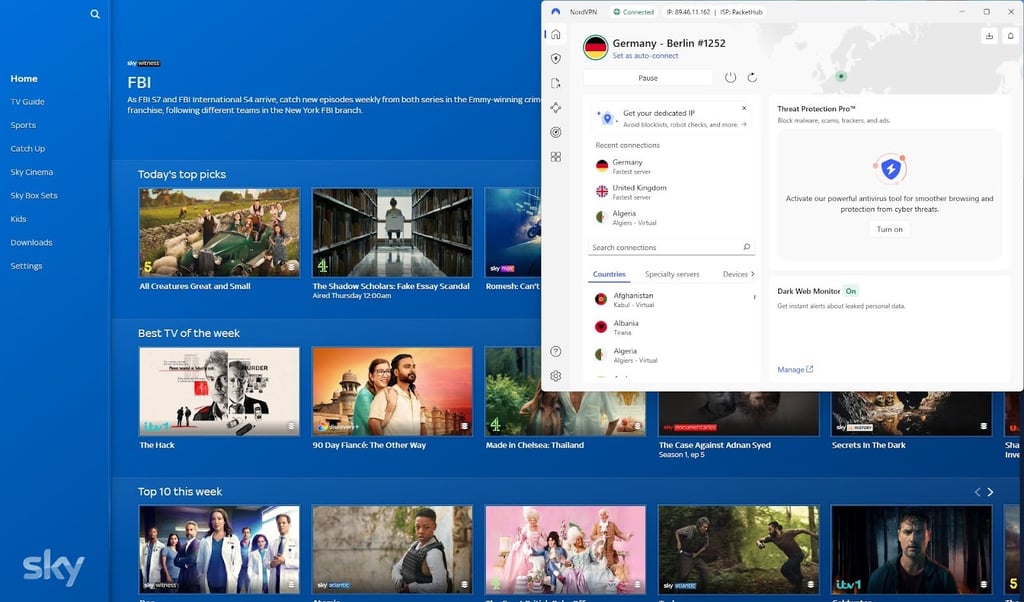Open Threat Protection shield icon in NordVPN sidebar
This screenshot has width=1024, height=602.
(x=556, y=59)
